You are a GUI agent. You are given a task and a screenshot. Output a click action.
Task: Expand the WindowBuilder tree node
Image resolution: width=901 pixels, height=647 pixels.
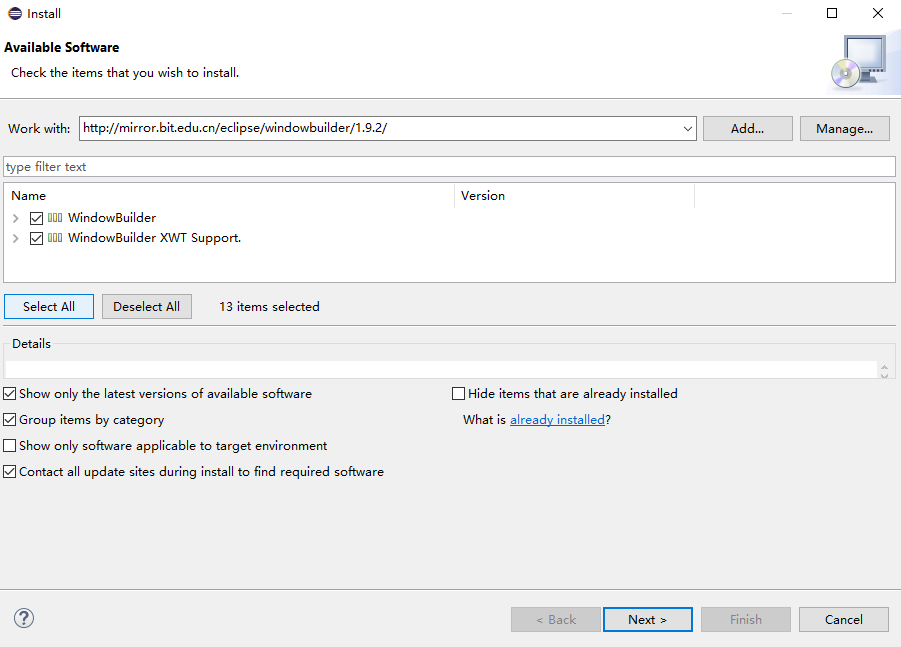pyautogui.click(x=16, y=218)
